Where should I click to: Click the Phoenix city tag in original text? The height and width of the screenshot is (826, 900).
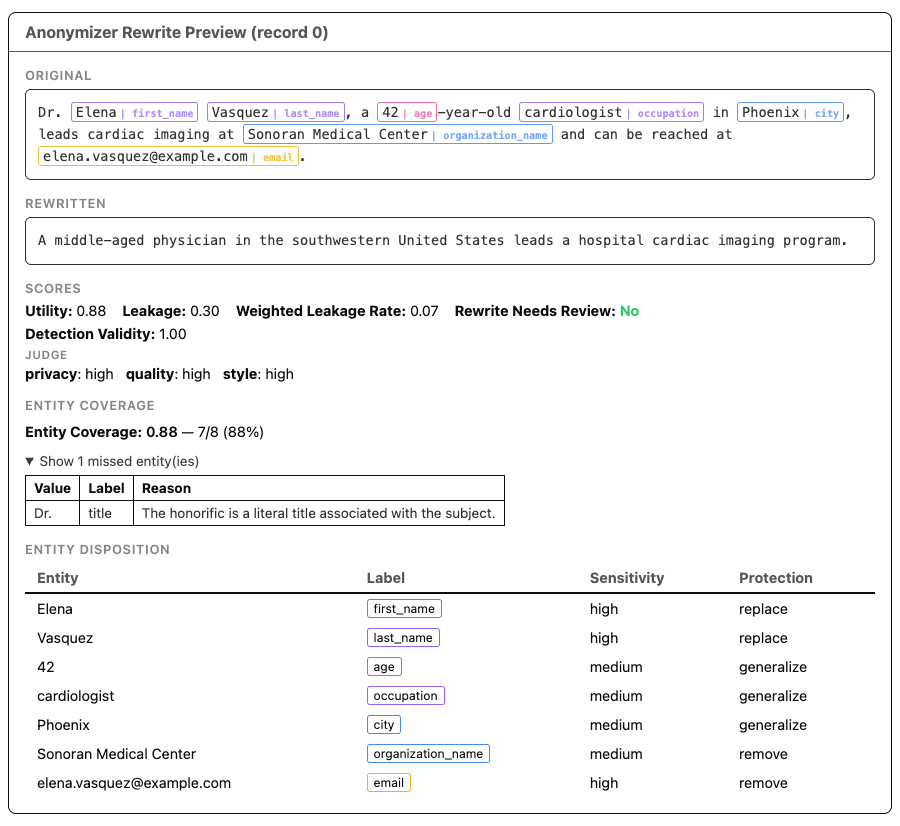pos(790,113)
